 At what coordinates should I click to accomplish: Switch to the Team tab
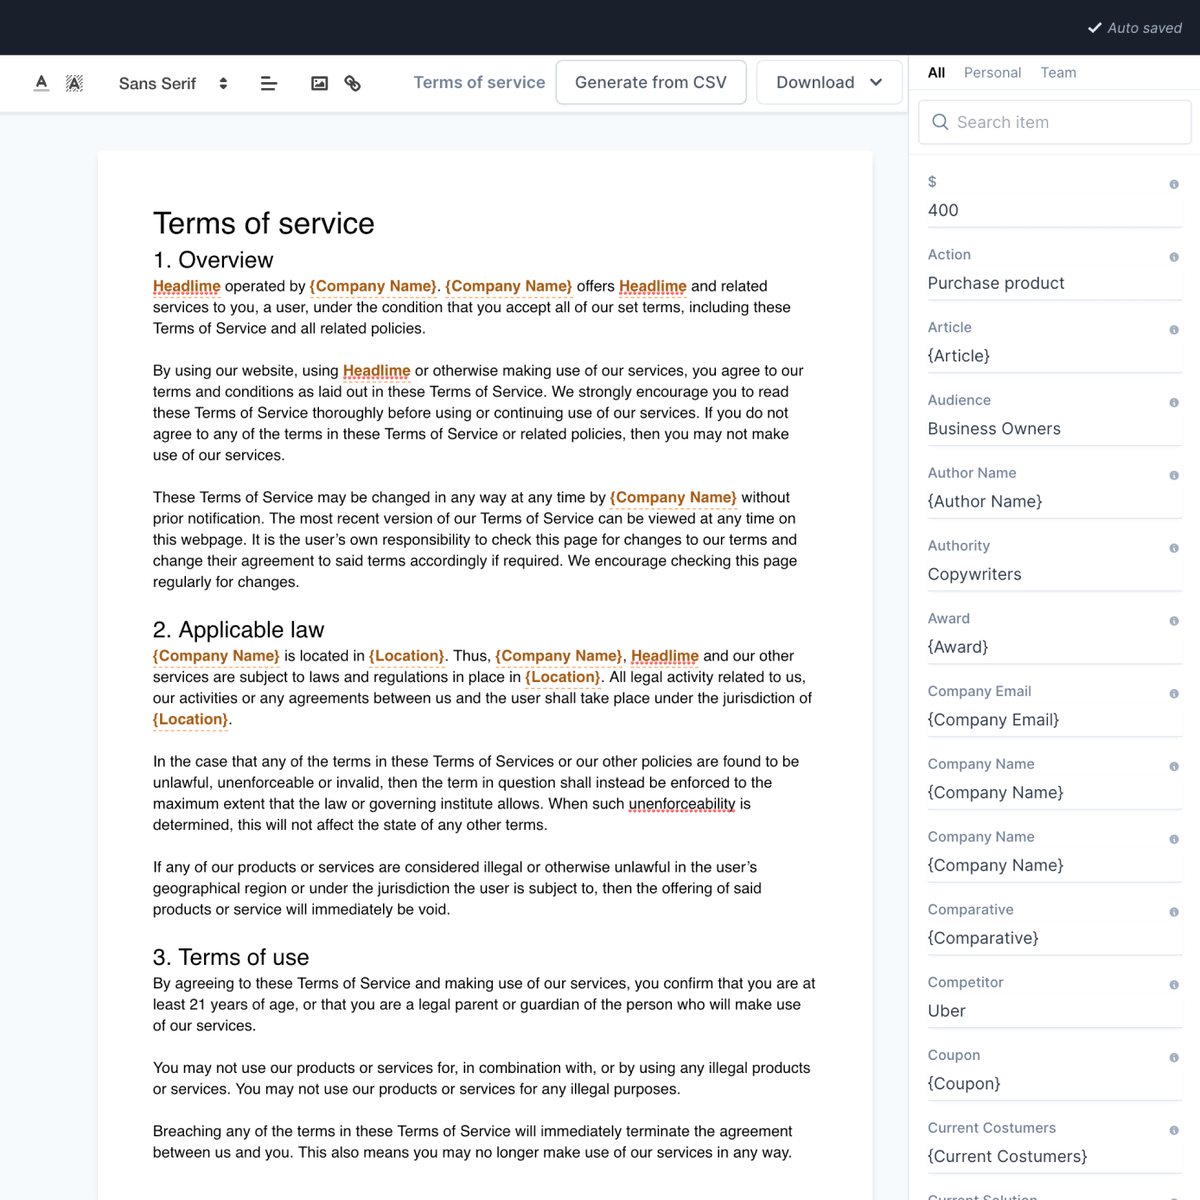[x=1058, y=73]
